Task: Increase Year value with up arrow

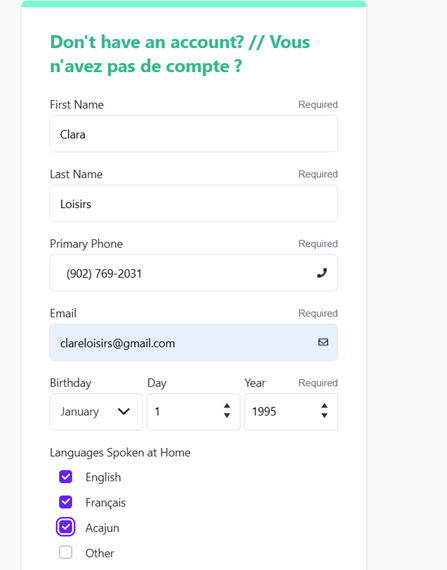Action: click(324, 406)
